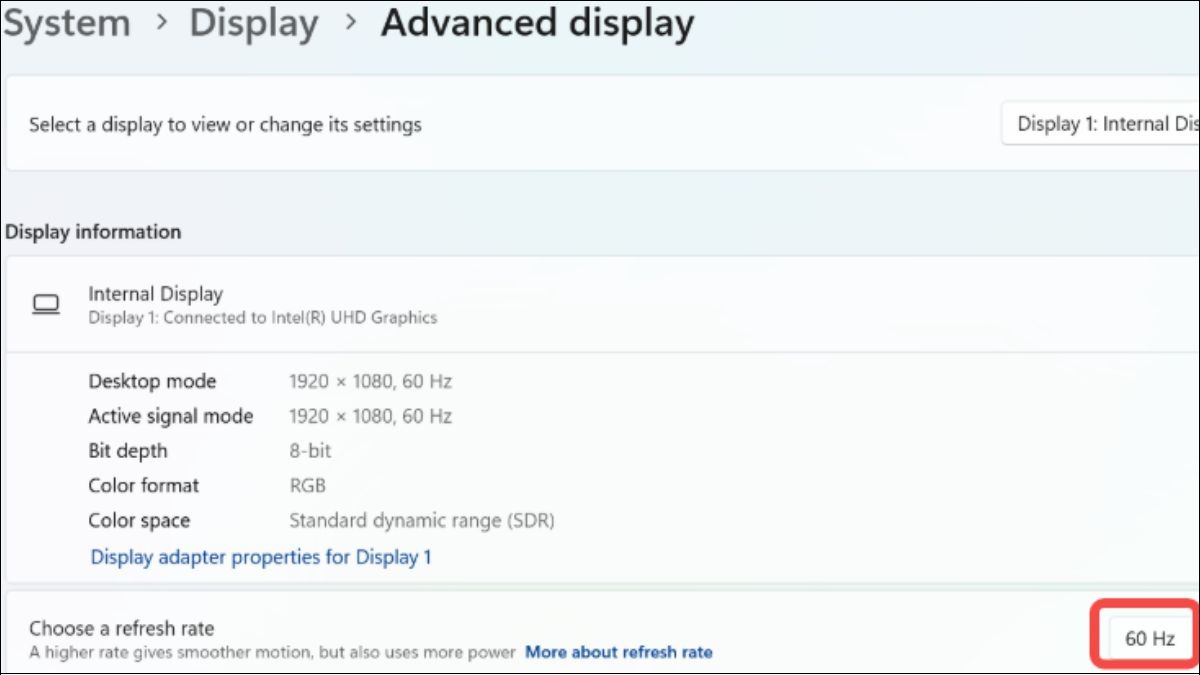
Task: Select 'Connected to Intel(R) UHD Graphics' text
Action: pos(300,318)
